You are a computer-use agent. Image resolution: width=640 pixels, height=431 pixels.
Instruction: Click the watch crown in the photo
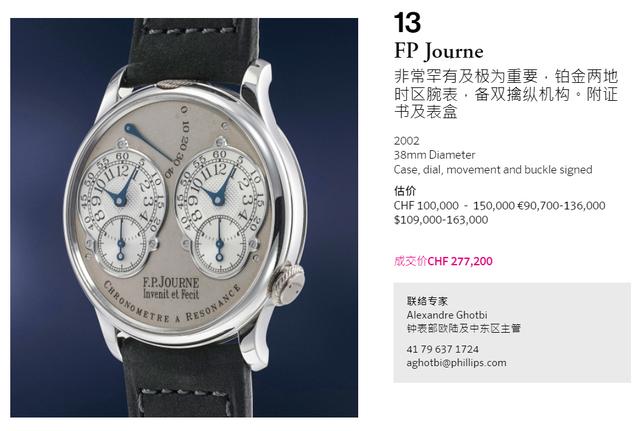tap(289, 283)
